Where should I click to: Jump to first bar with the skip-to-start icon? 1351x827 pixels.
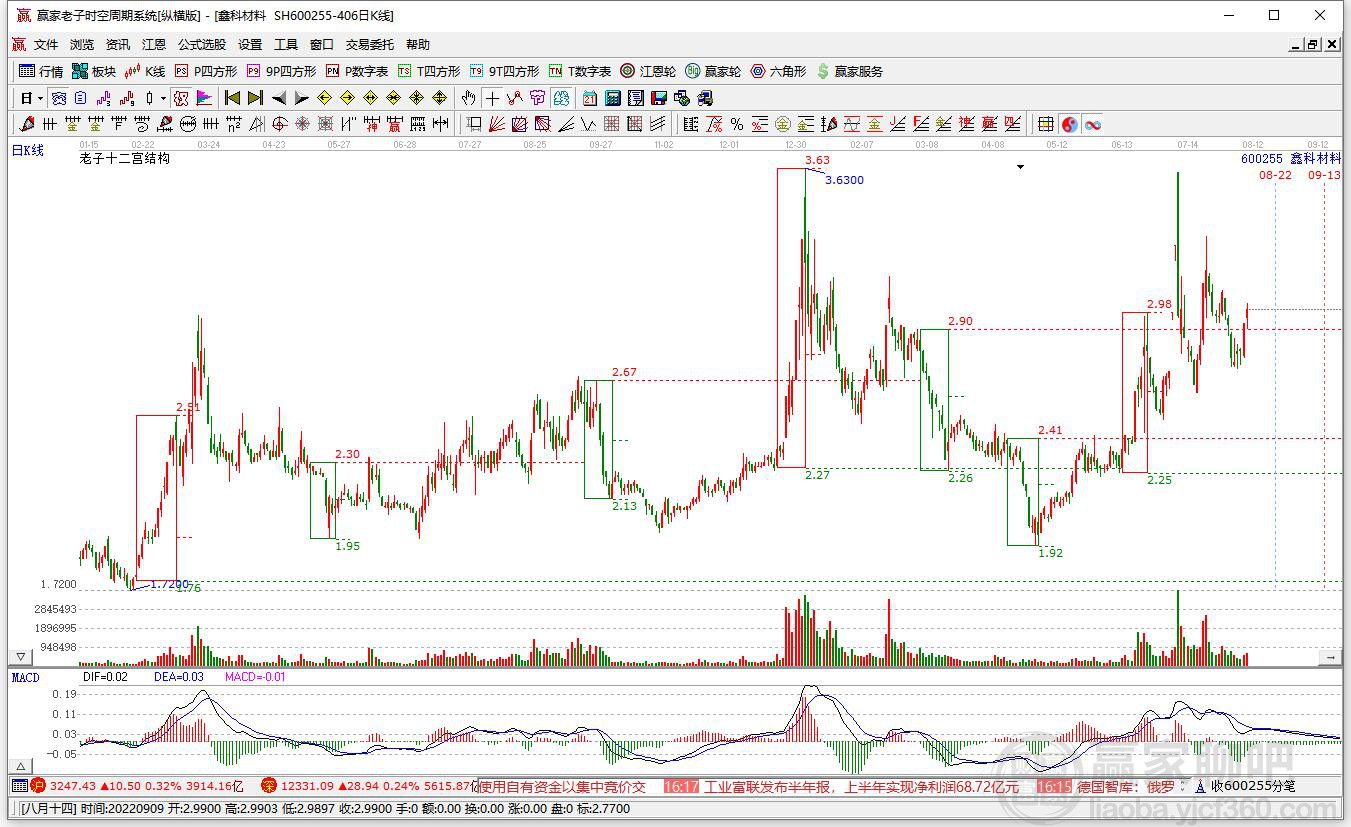coord(232,98)
